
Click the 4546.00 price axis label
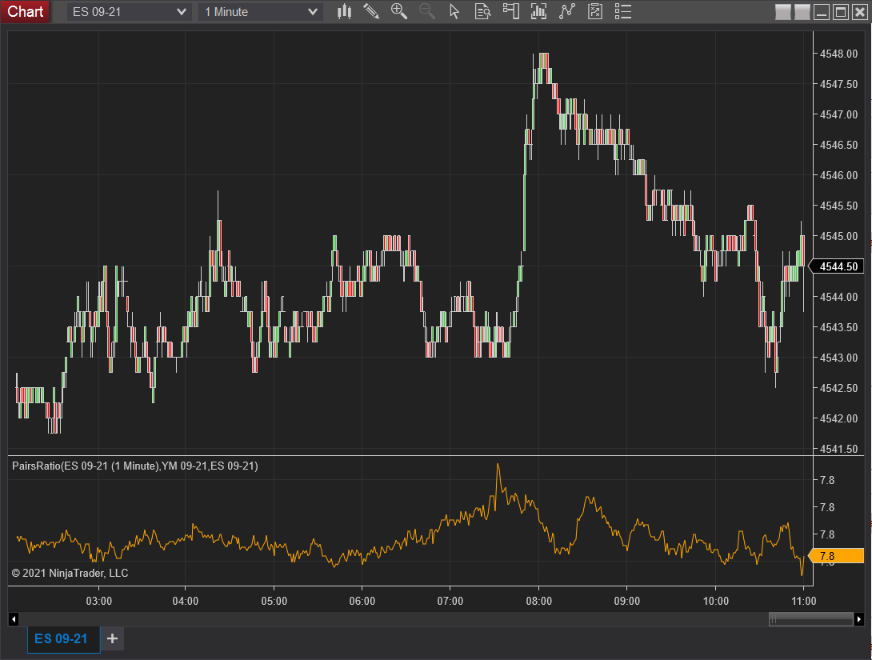point(839,175)
